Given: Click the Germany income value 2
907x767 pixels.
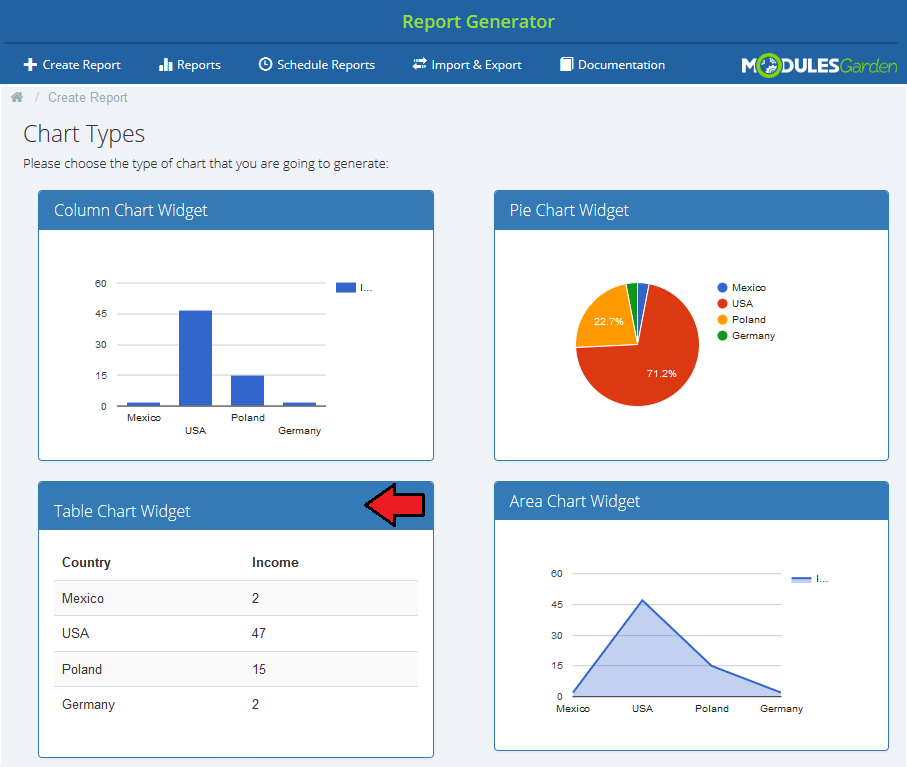Looking at the screenshot, I should coord(255,705).
